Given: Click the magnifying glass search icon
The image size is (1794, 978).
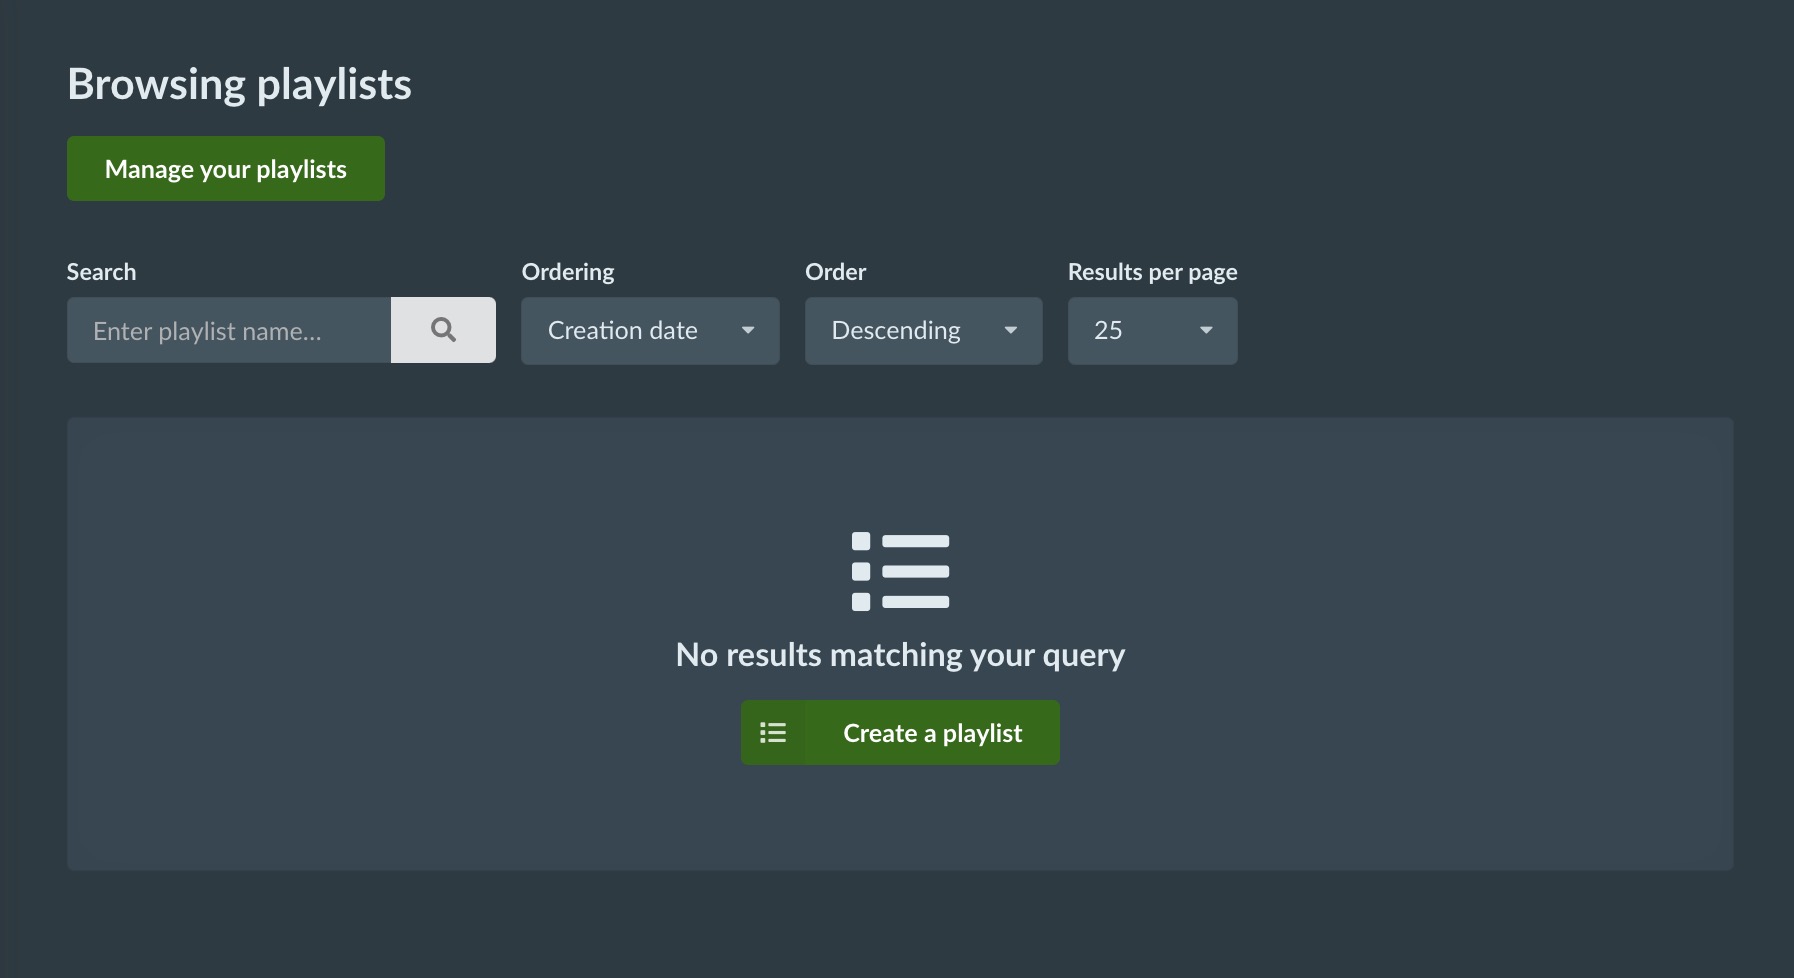Looking at the screenshot, I should [x=443, y=330].
